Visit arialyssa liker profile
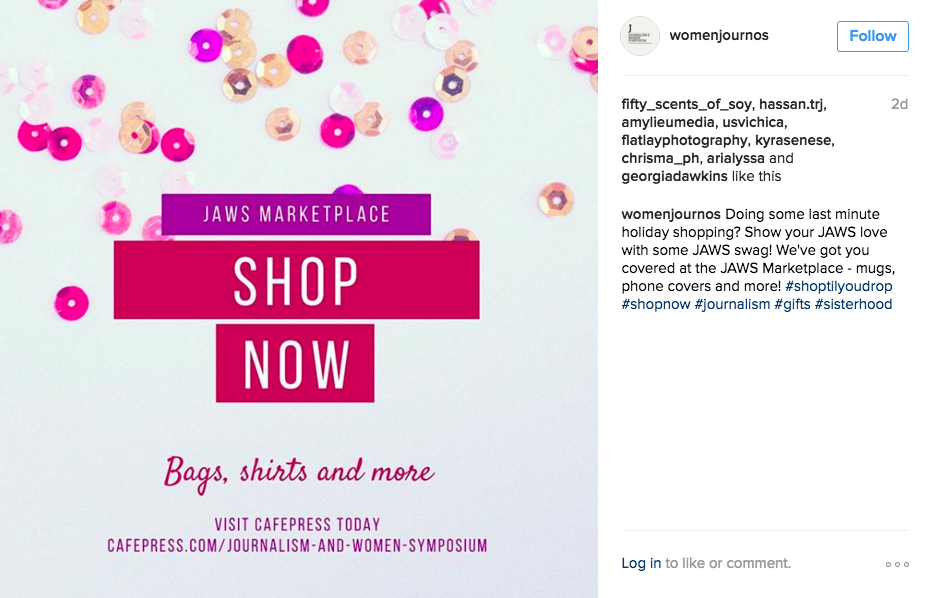Screen dimensions: 932x598 [736, 158]
